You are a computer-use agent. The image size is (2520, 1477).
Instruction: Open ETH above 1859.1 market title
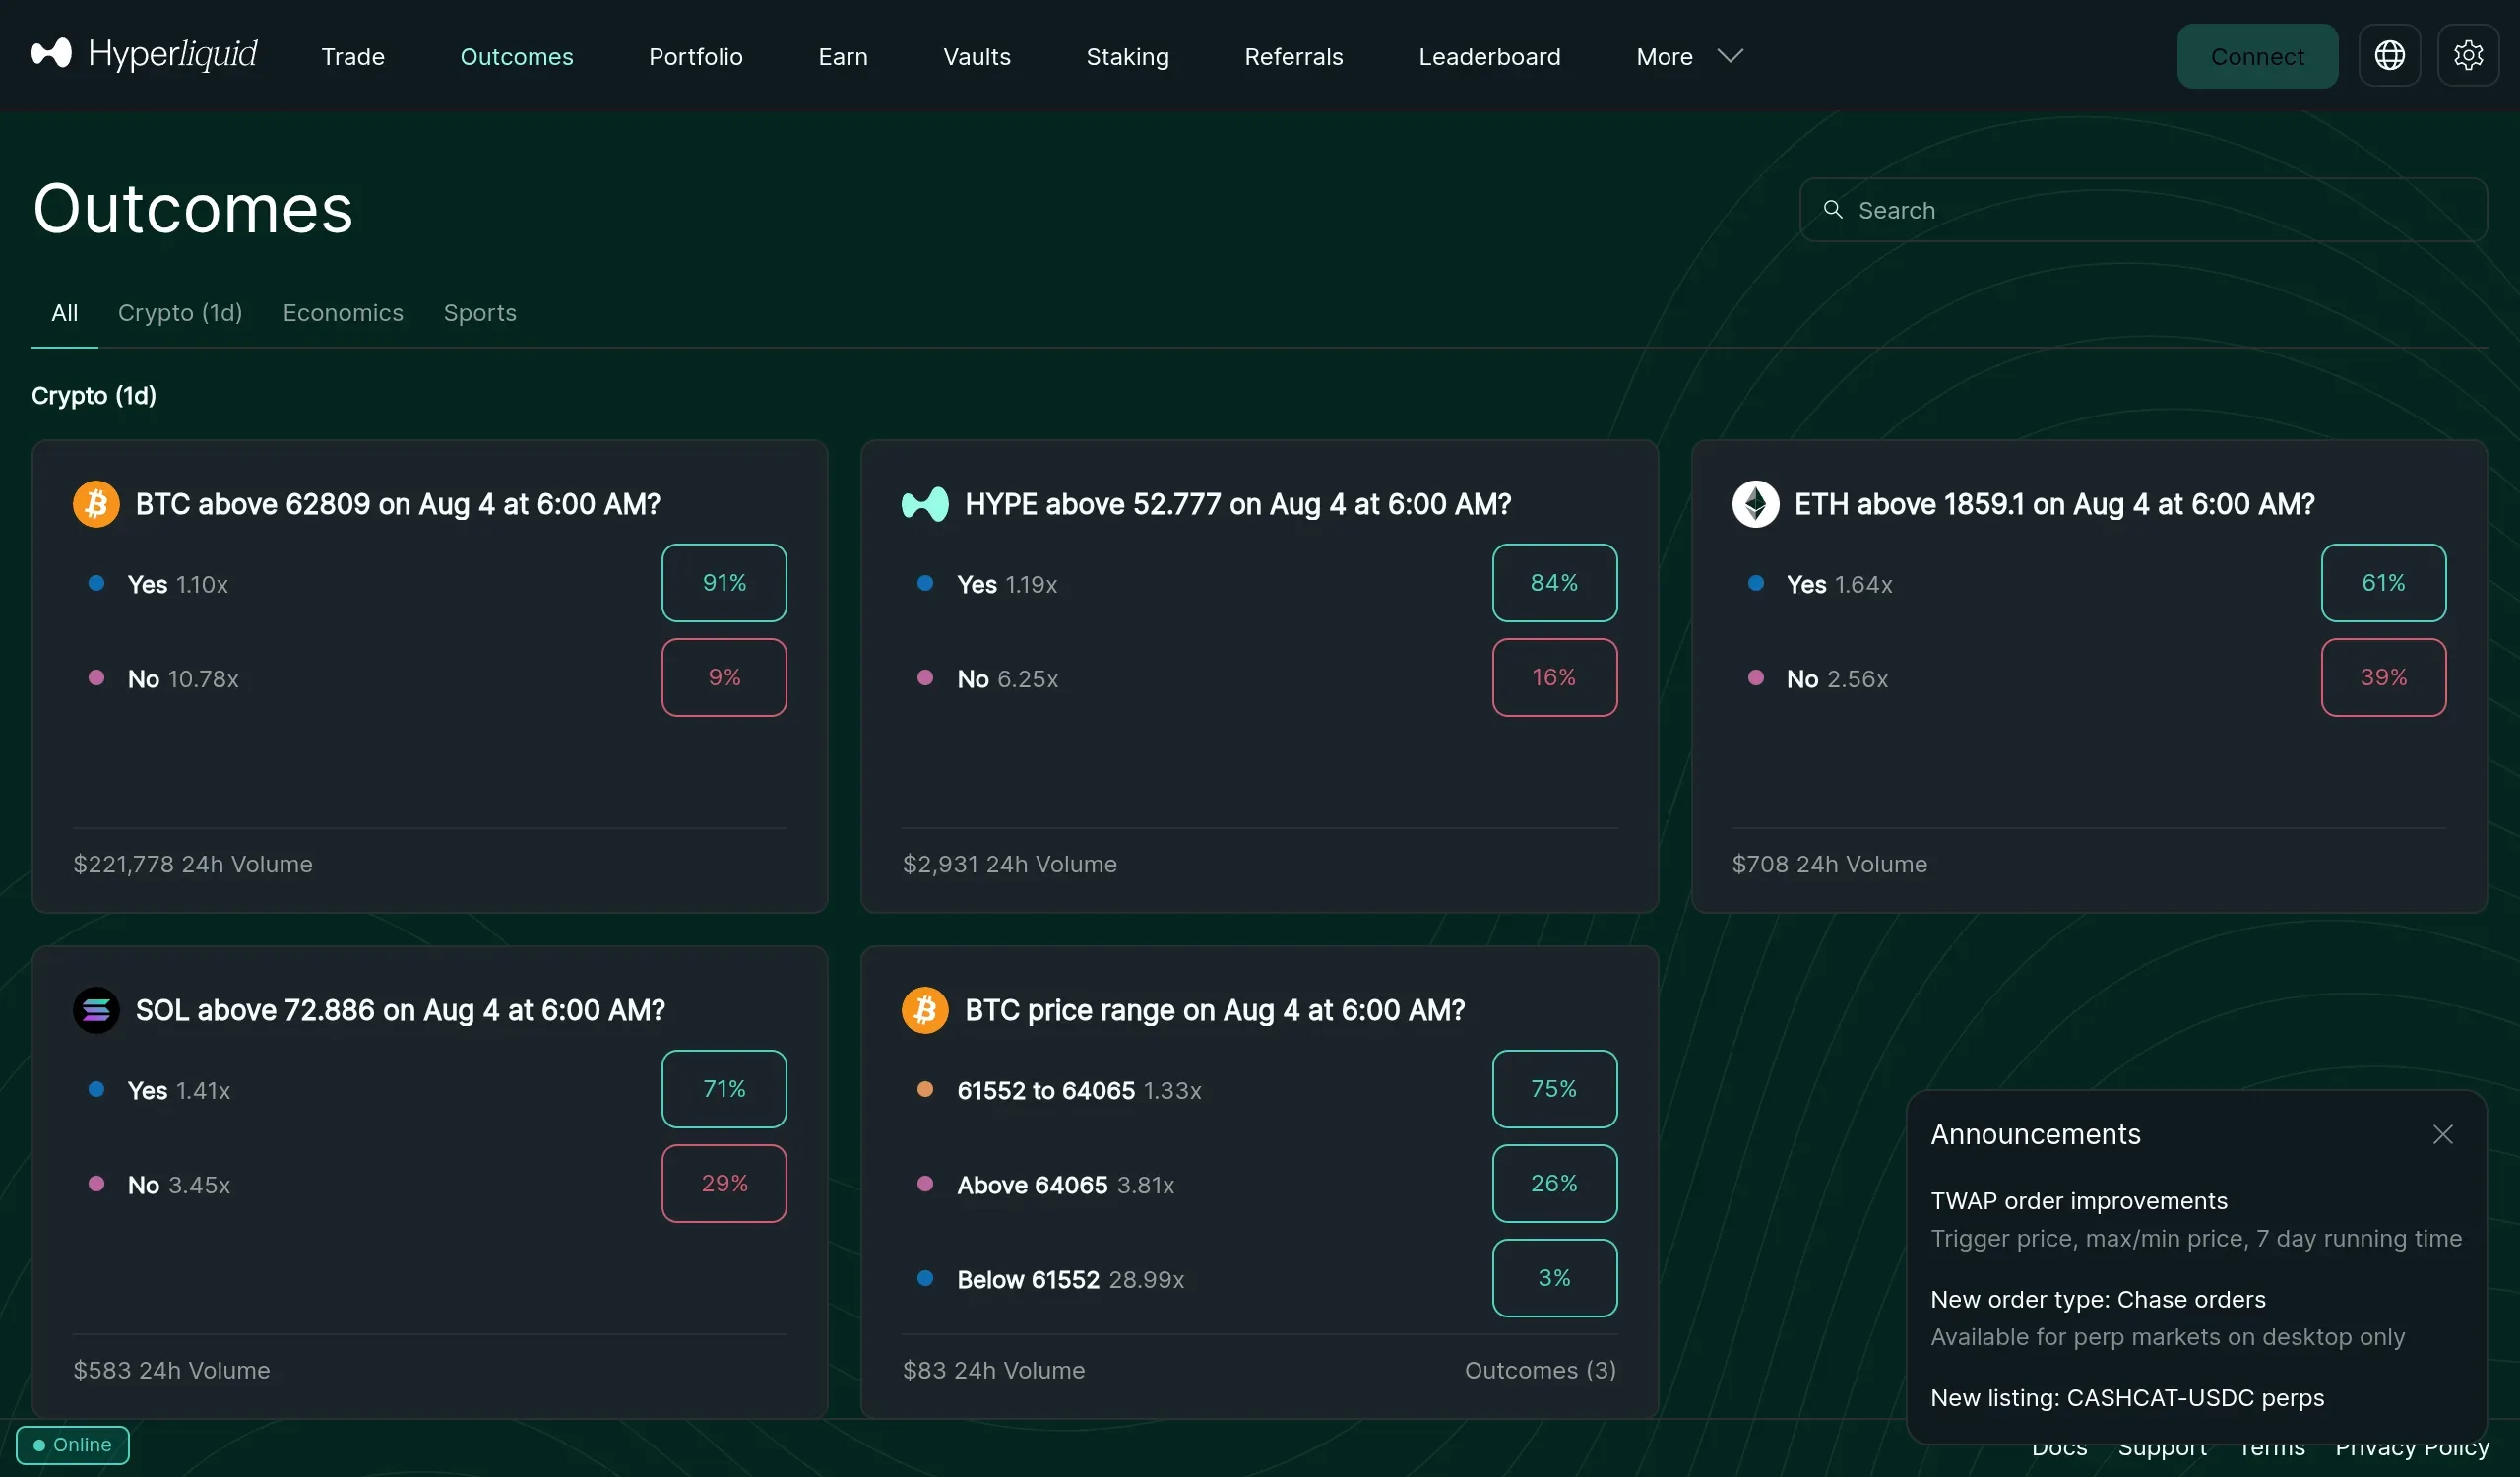(x=2054, y=504)
